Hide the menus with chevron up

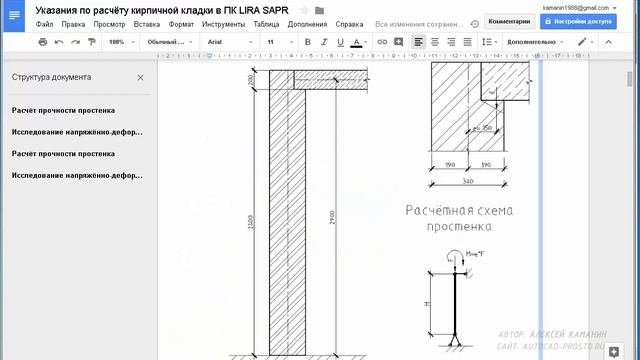(x=608, y=42)
